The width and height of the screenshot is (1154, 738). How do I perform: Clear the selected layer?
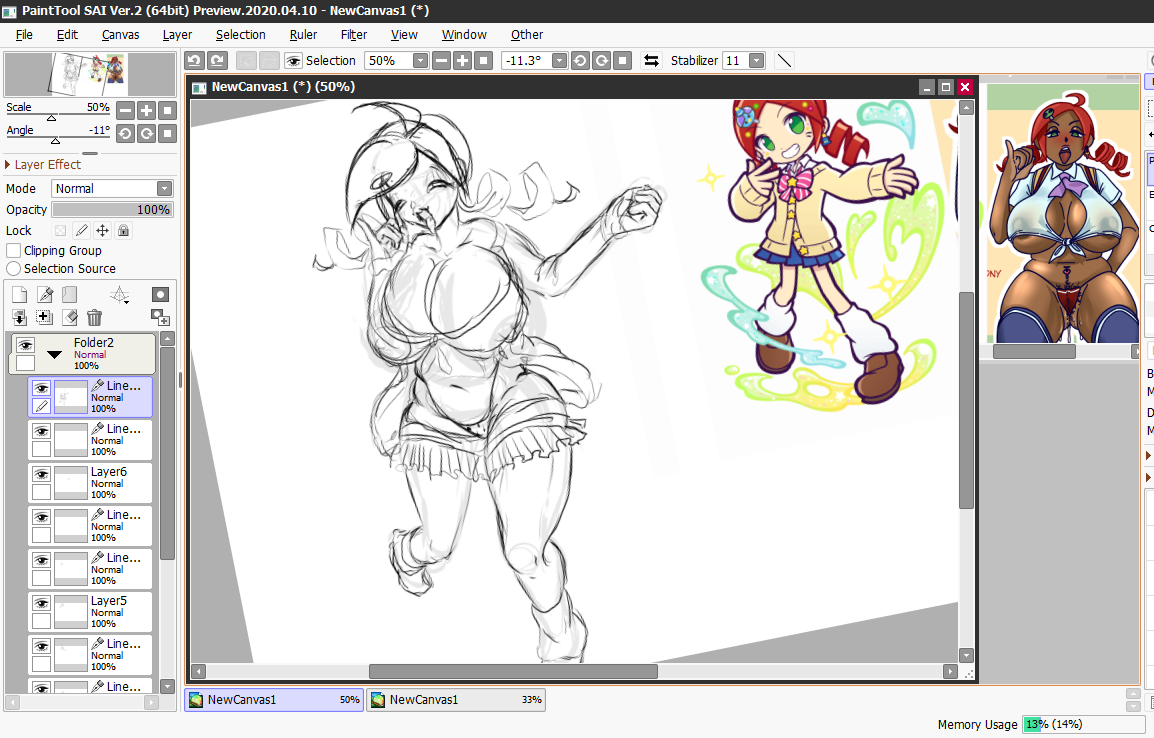coord(70,317)
